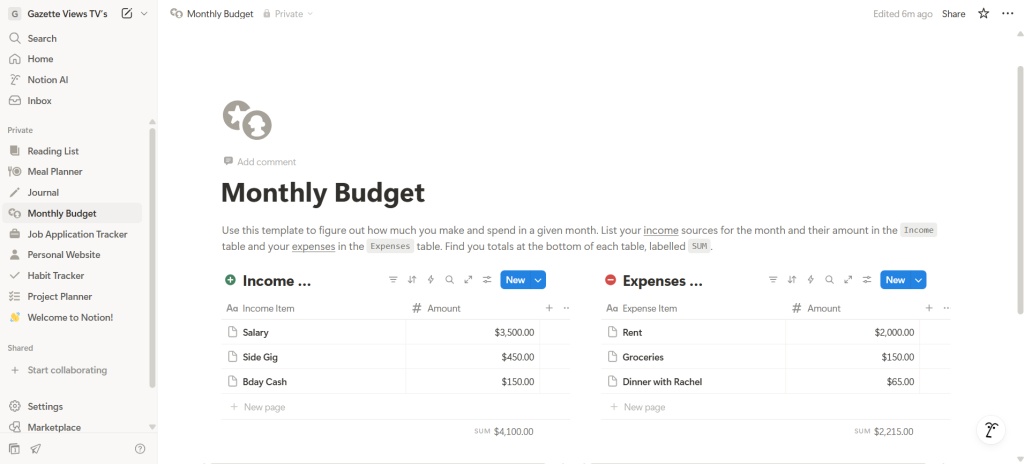The image size is (1024, 464).
Task: Open the Salary row
Action: click(x=255, y=333)
